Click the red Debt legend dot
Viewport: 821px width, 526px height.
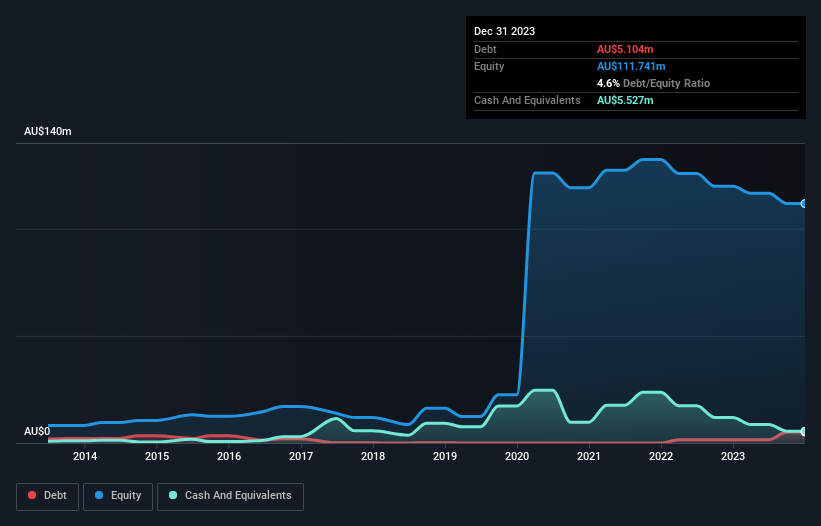(x=32, y=495)
